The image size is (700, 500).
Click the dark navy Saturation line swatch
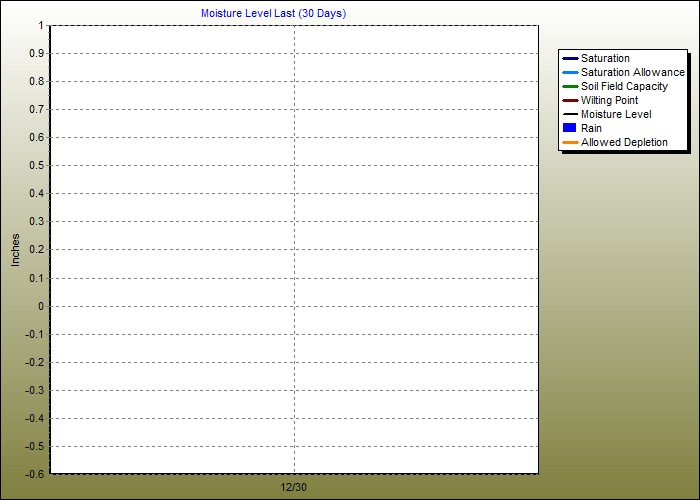[x=570, y=59]
